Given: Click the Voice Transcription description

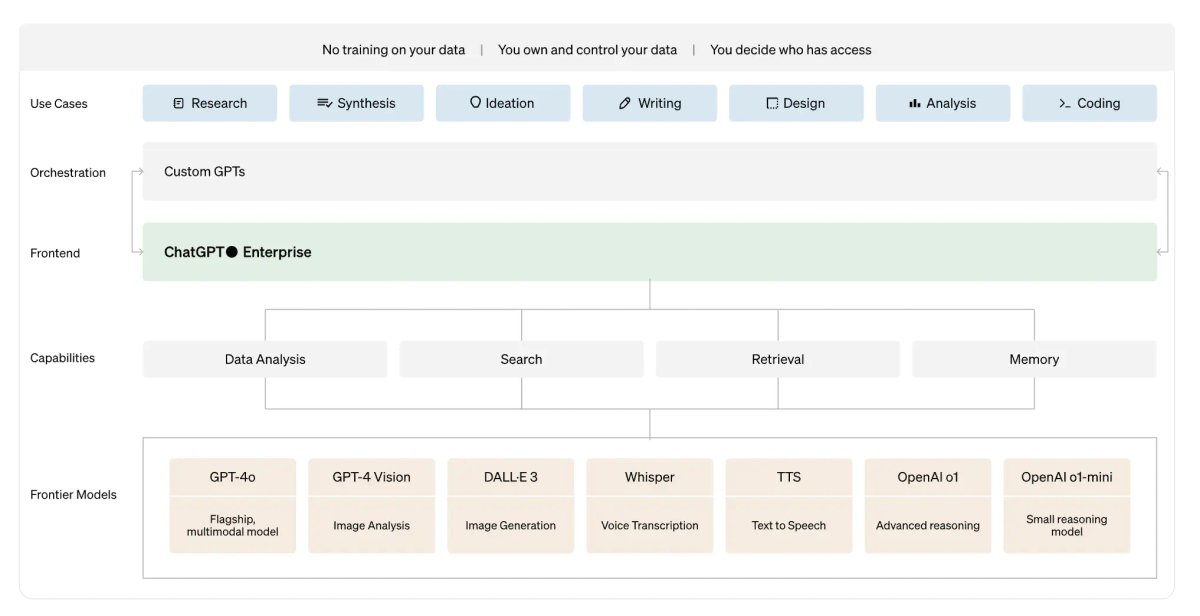Looking at the screenshot, I should (x=650, y=525).
